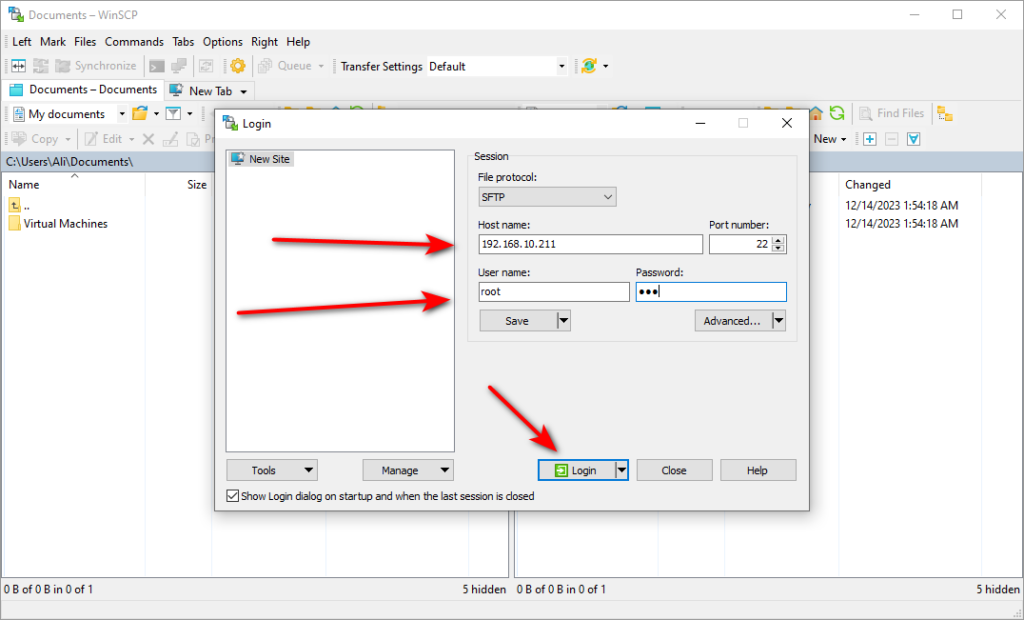The height and width of the screenshot is (620, 1024).
Task: Open the Tabs menu
Action: coord(183,42)
